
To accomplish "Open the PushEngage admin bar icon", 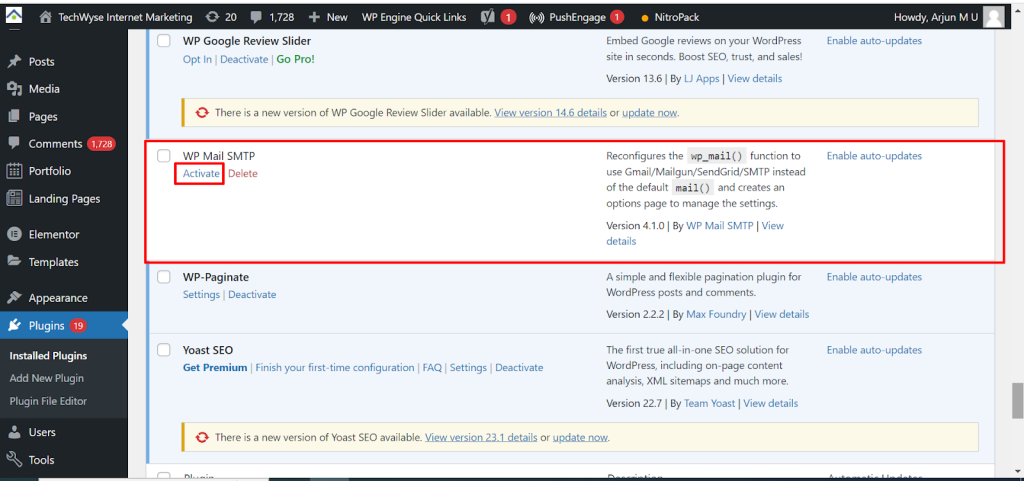I will (x=536, y=17).
